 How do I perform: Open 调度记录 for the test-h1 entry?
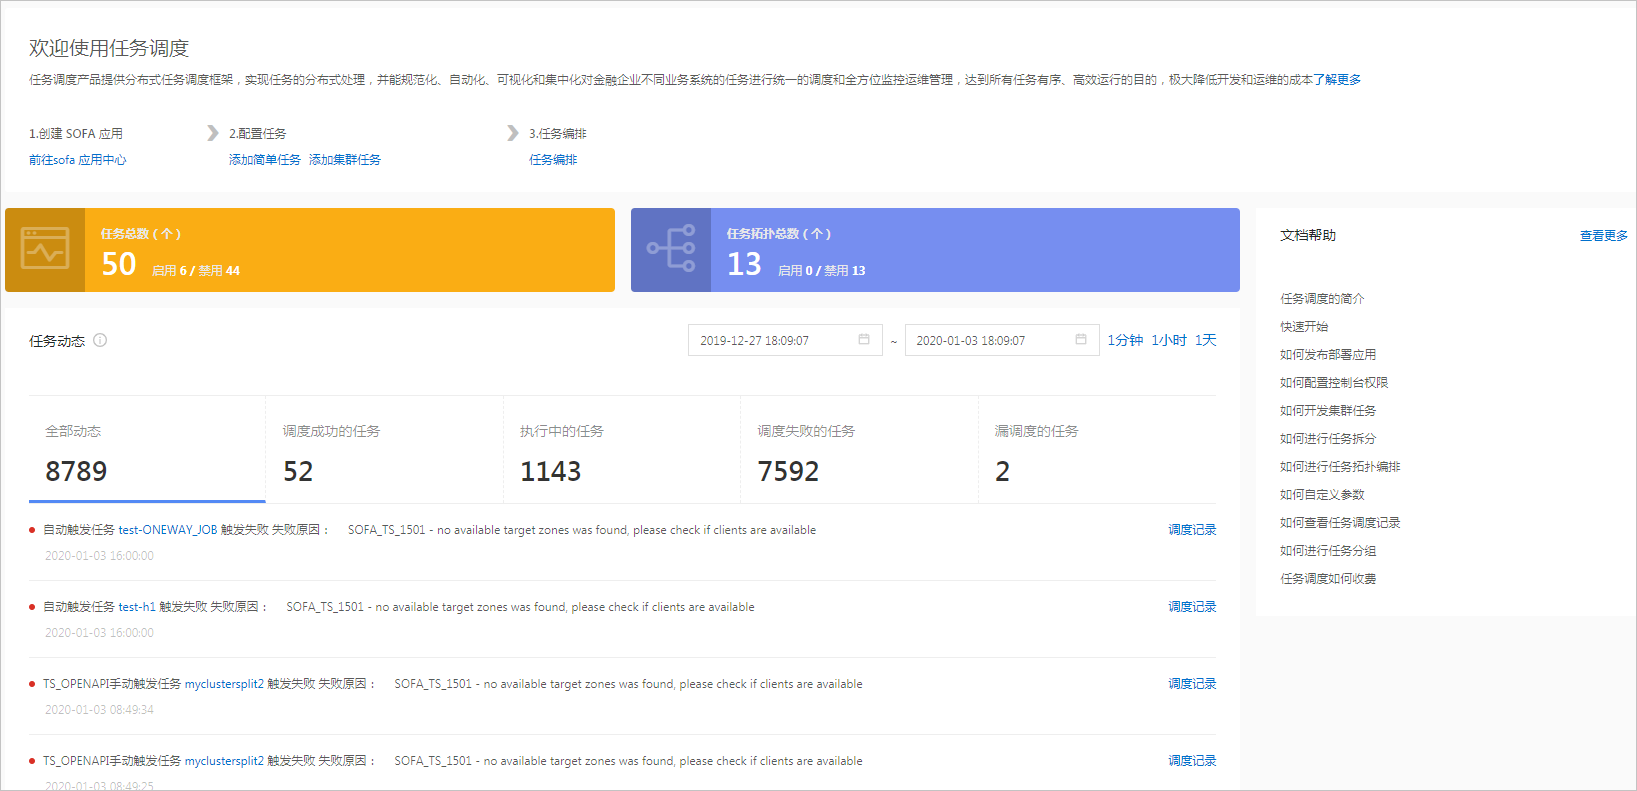pos(1192,607)
